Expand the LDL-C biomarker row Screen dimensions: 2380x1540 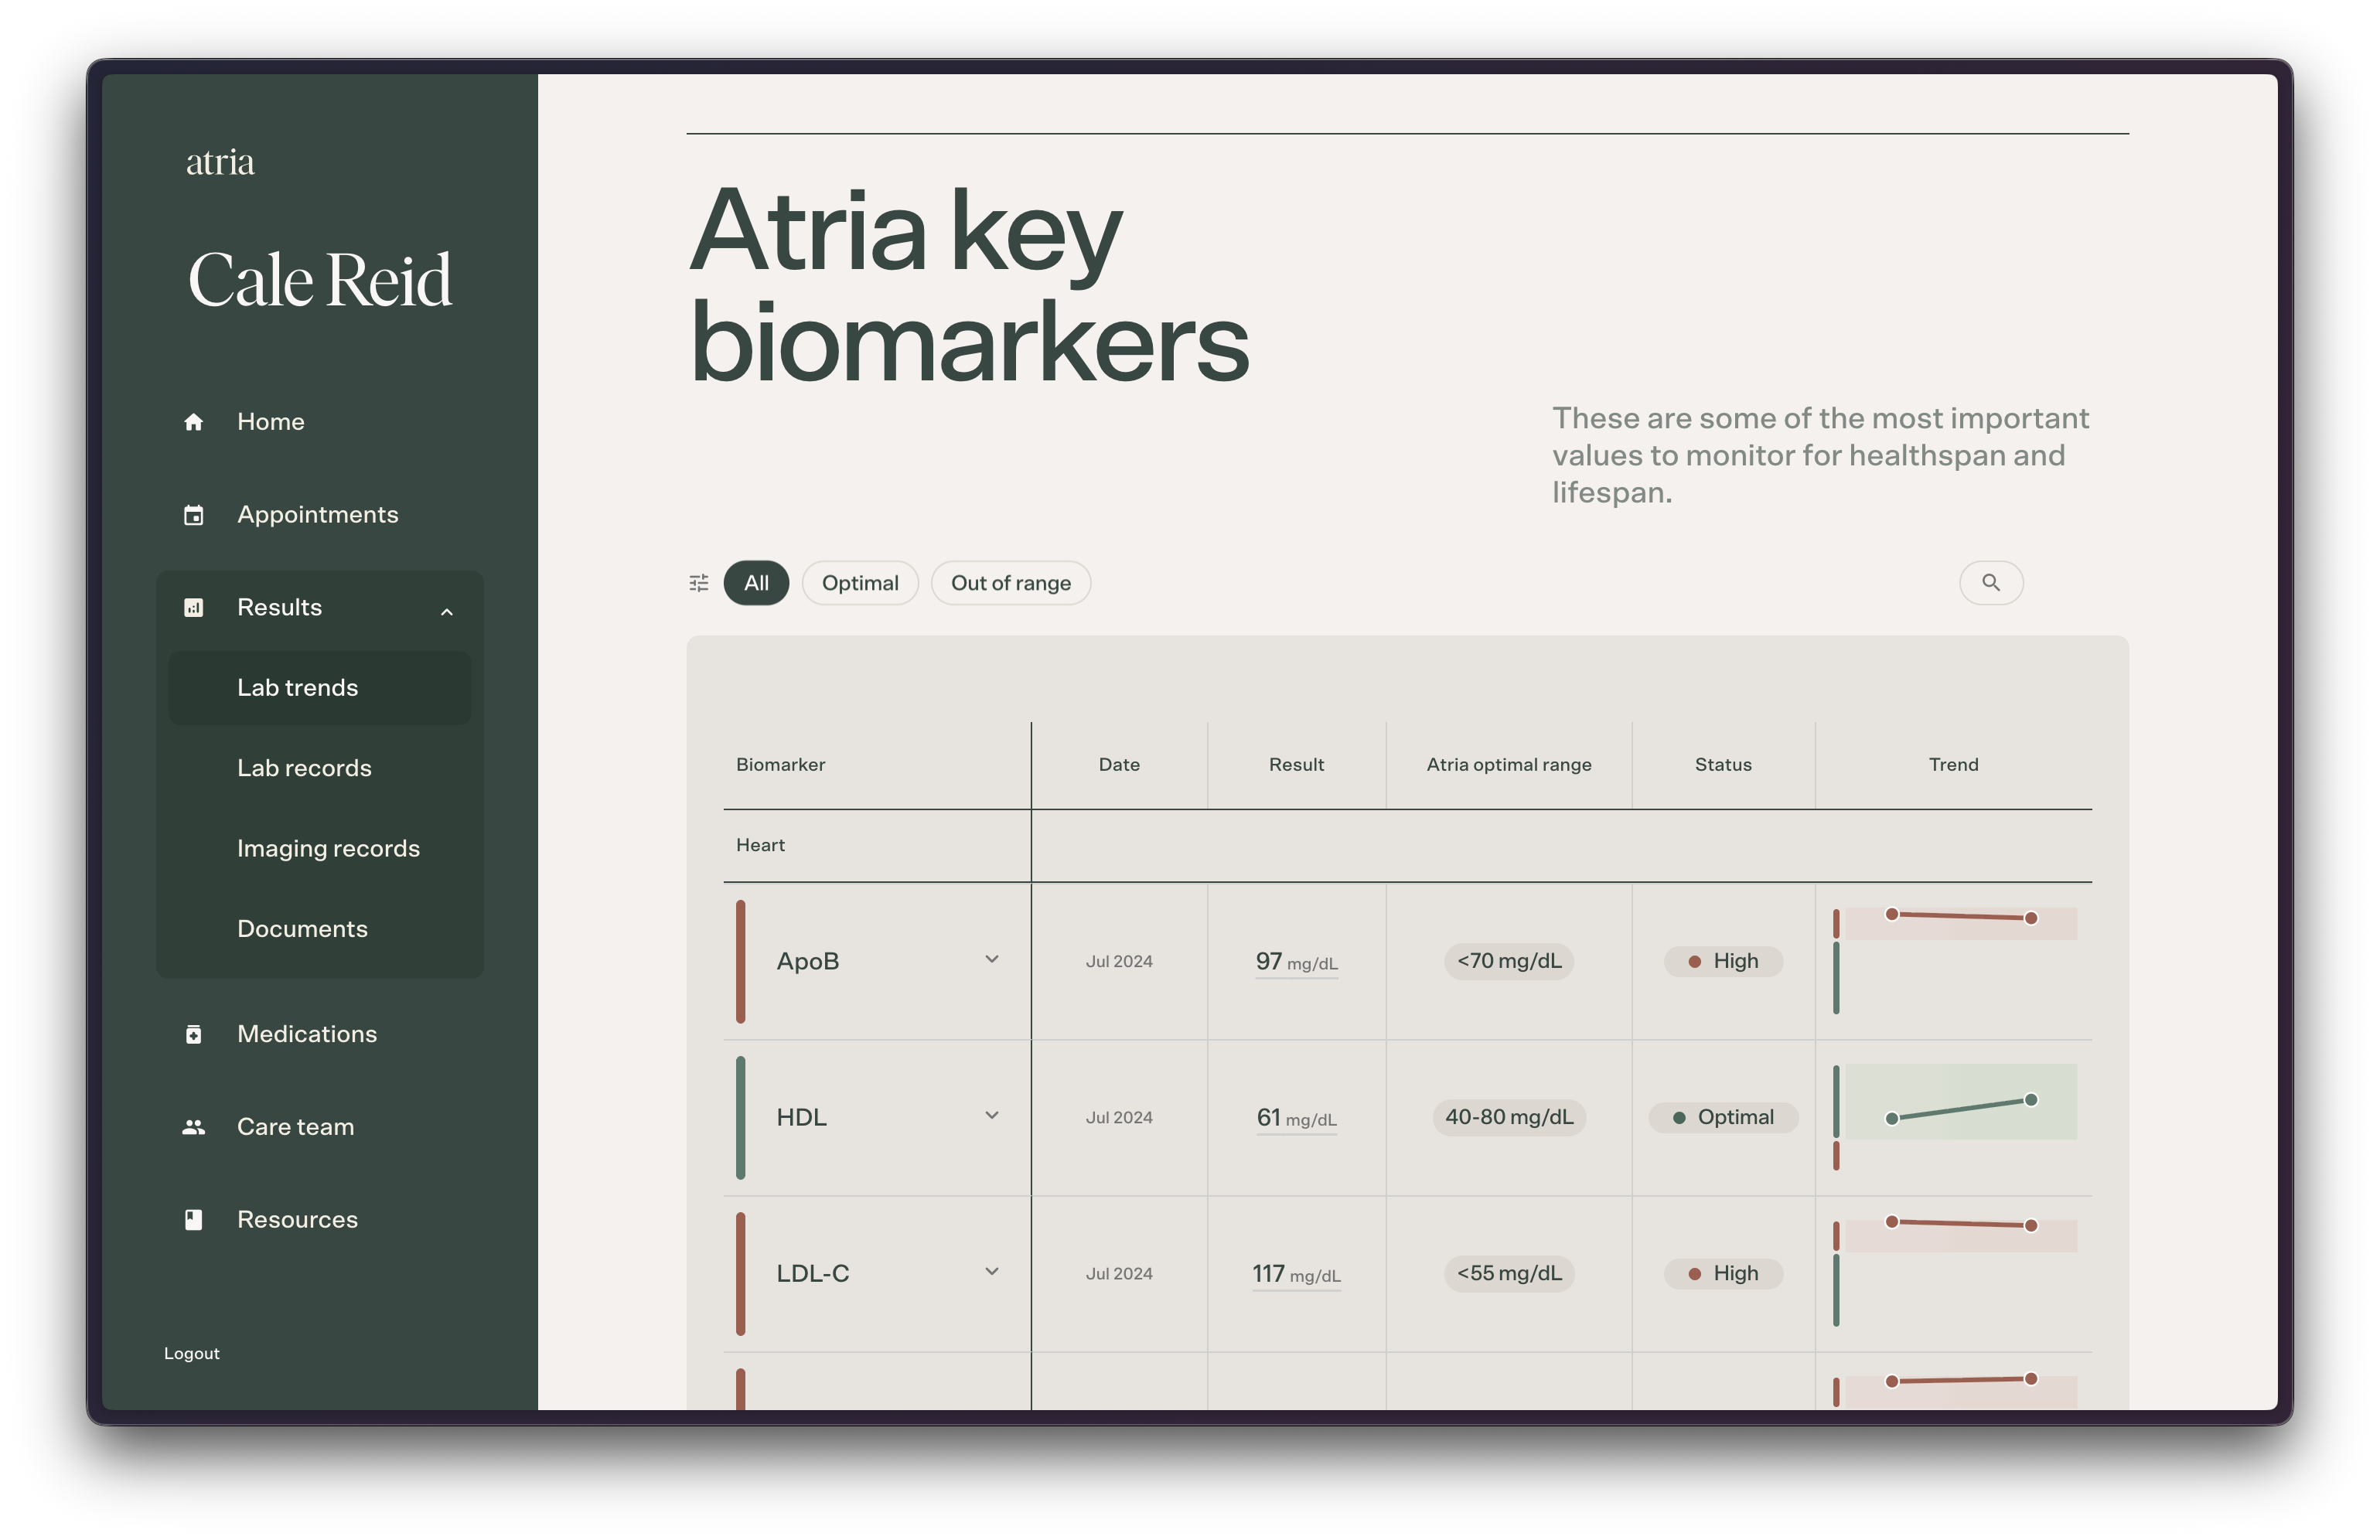pyautogui.click(x=992, y=1271)
